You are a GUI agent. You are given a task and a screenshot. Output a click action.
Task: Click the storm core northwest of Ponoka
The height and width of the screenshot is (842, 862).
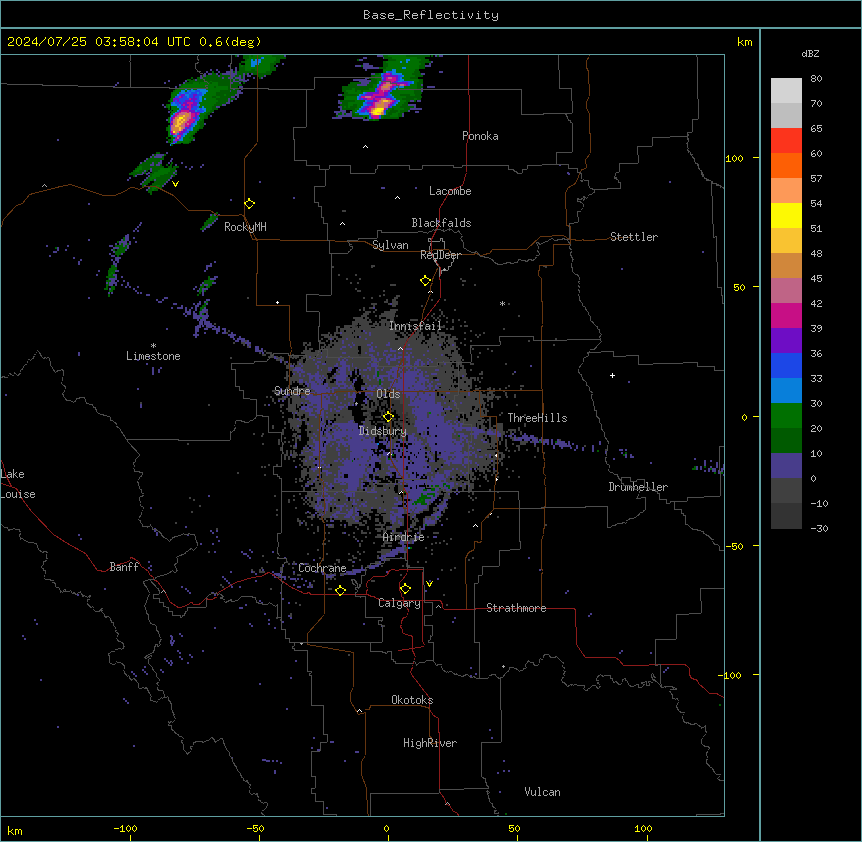(379, 98)
